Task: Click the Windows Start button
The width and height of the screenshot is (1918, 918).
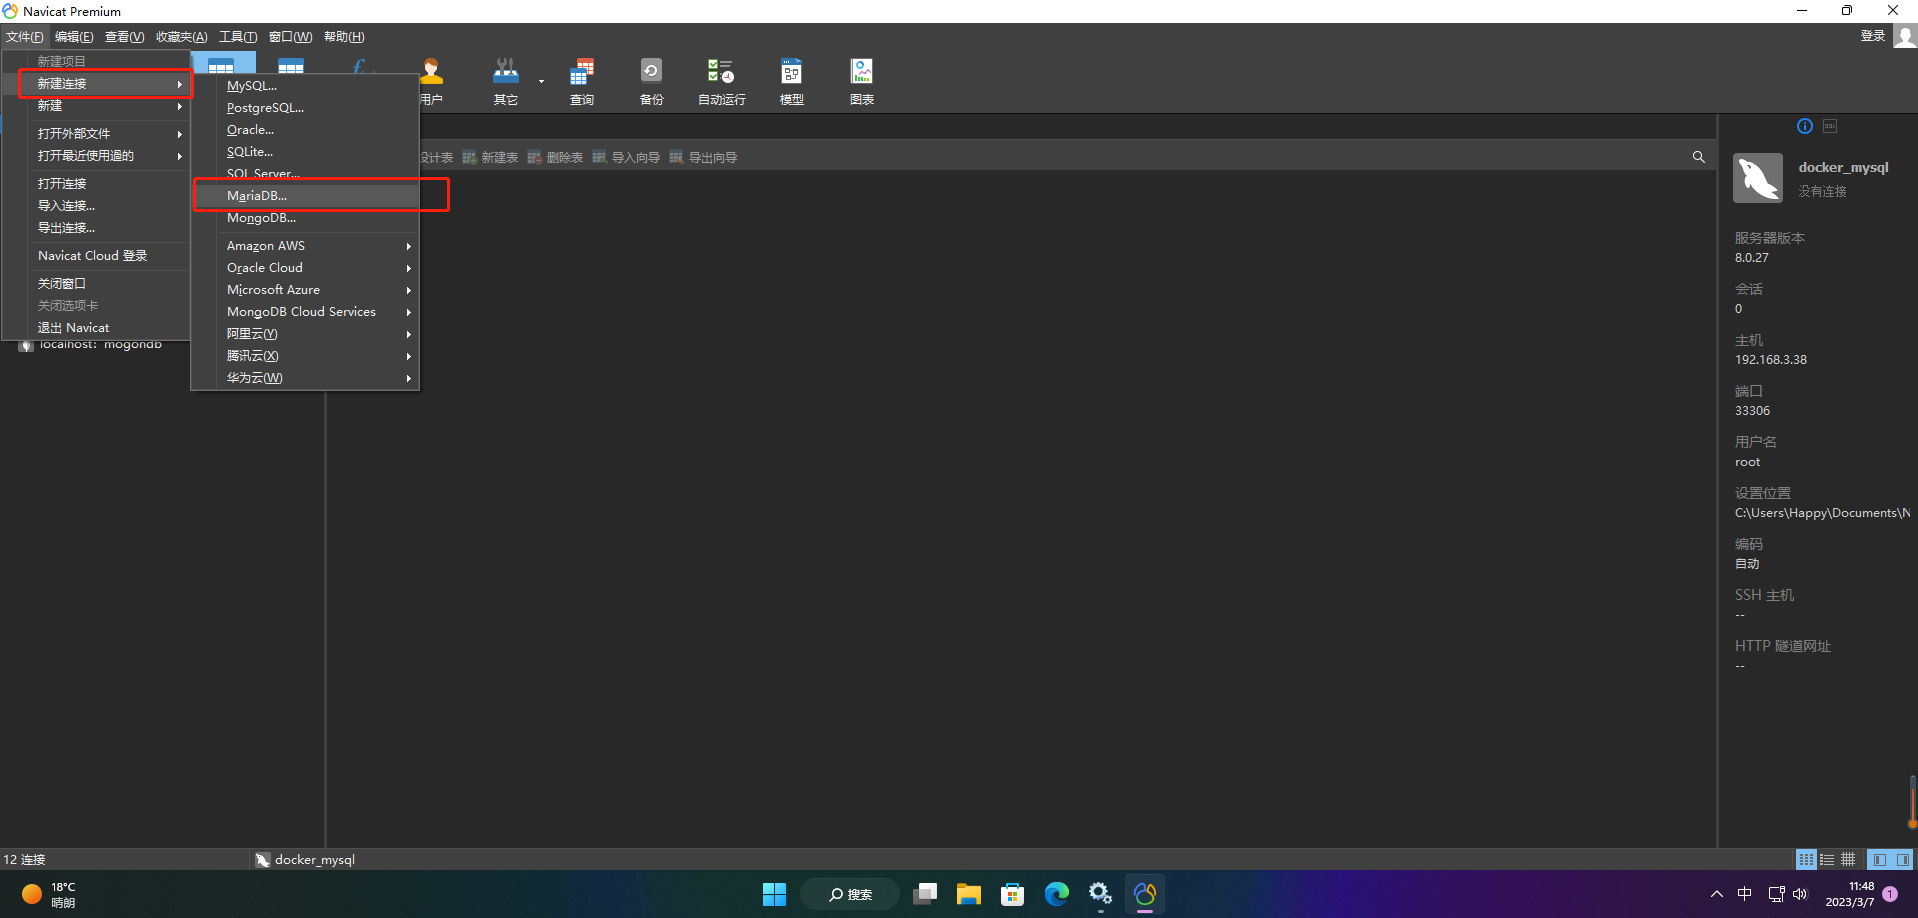Action: pos(774,894)
